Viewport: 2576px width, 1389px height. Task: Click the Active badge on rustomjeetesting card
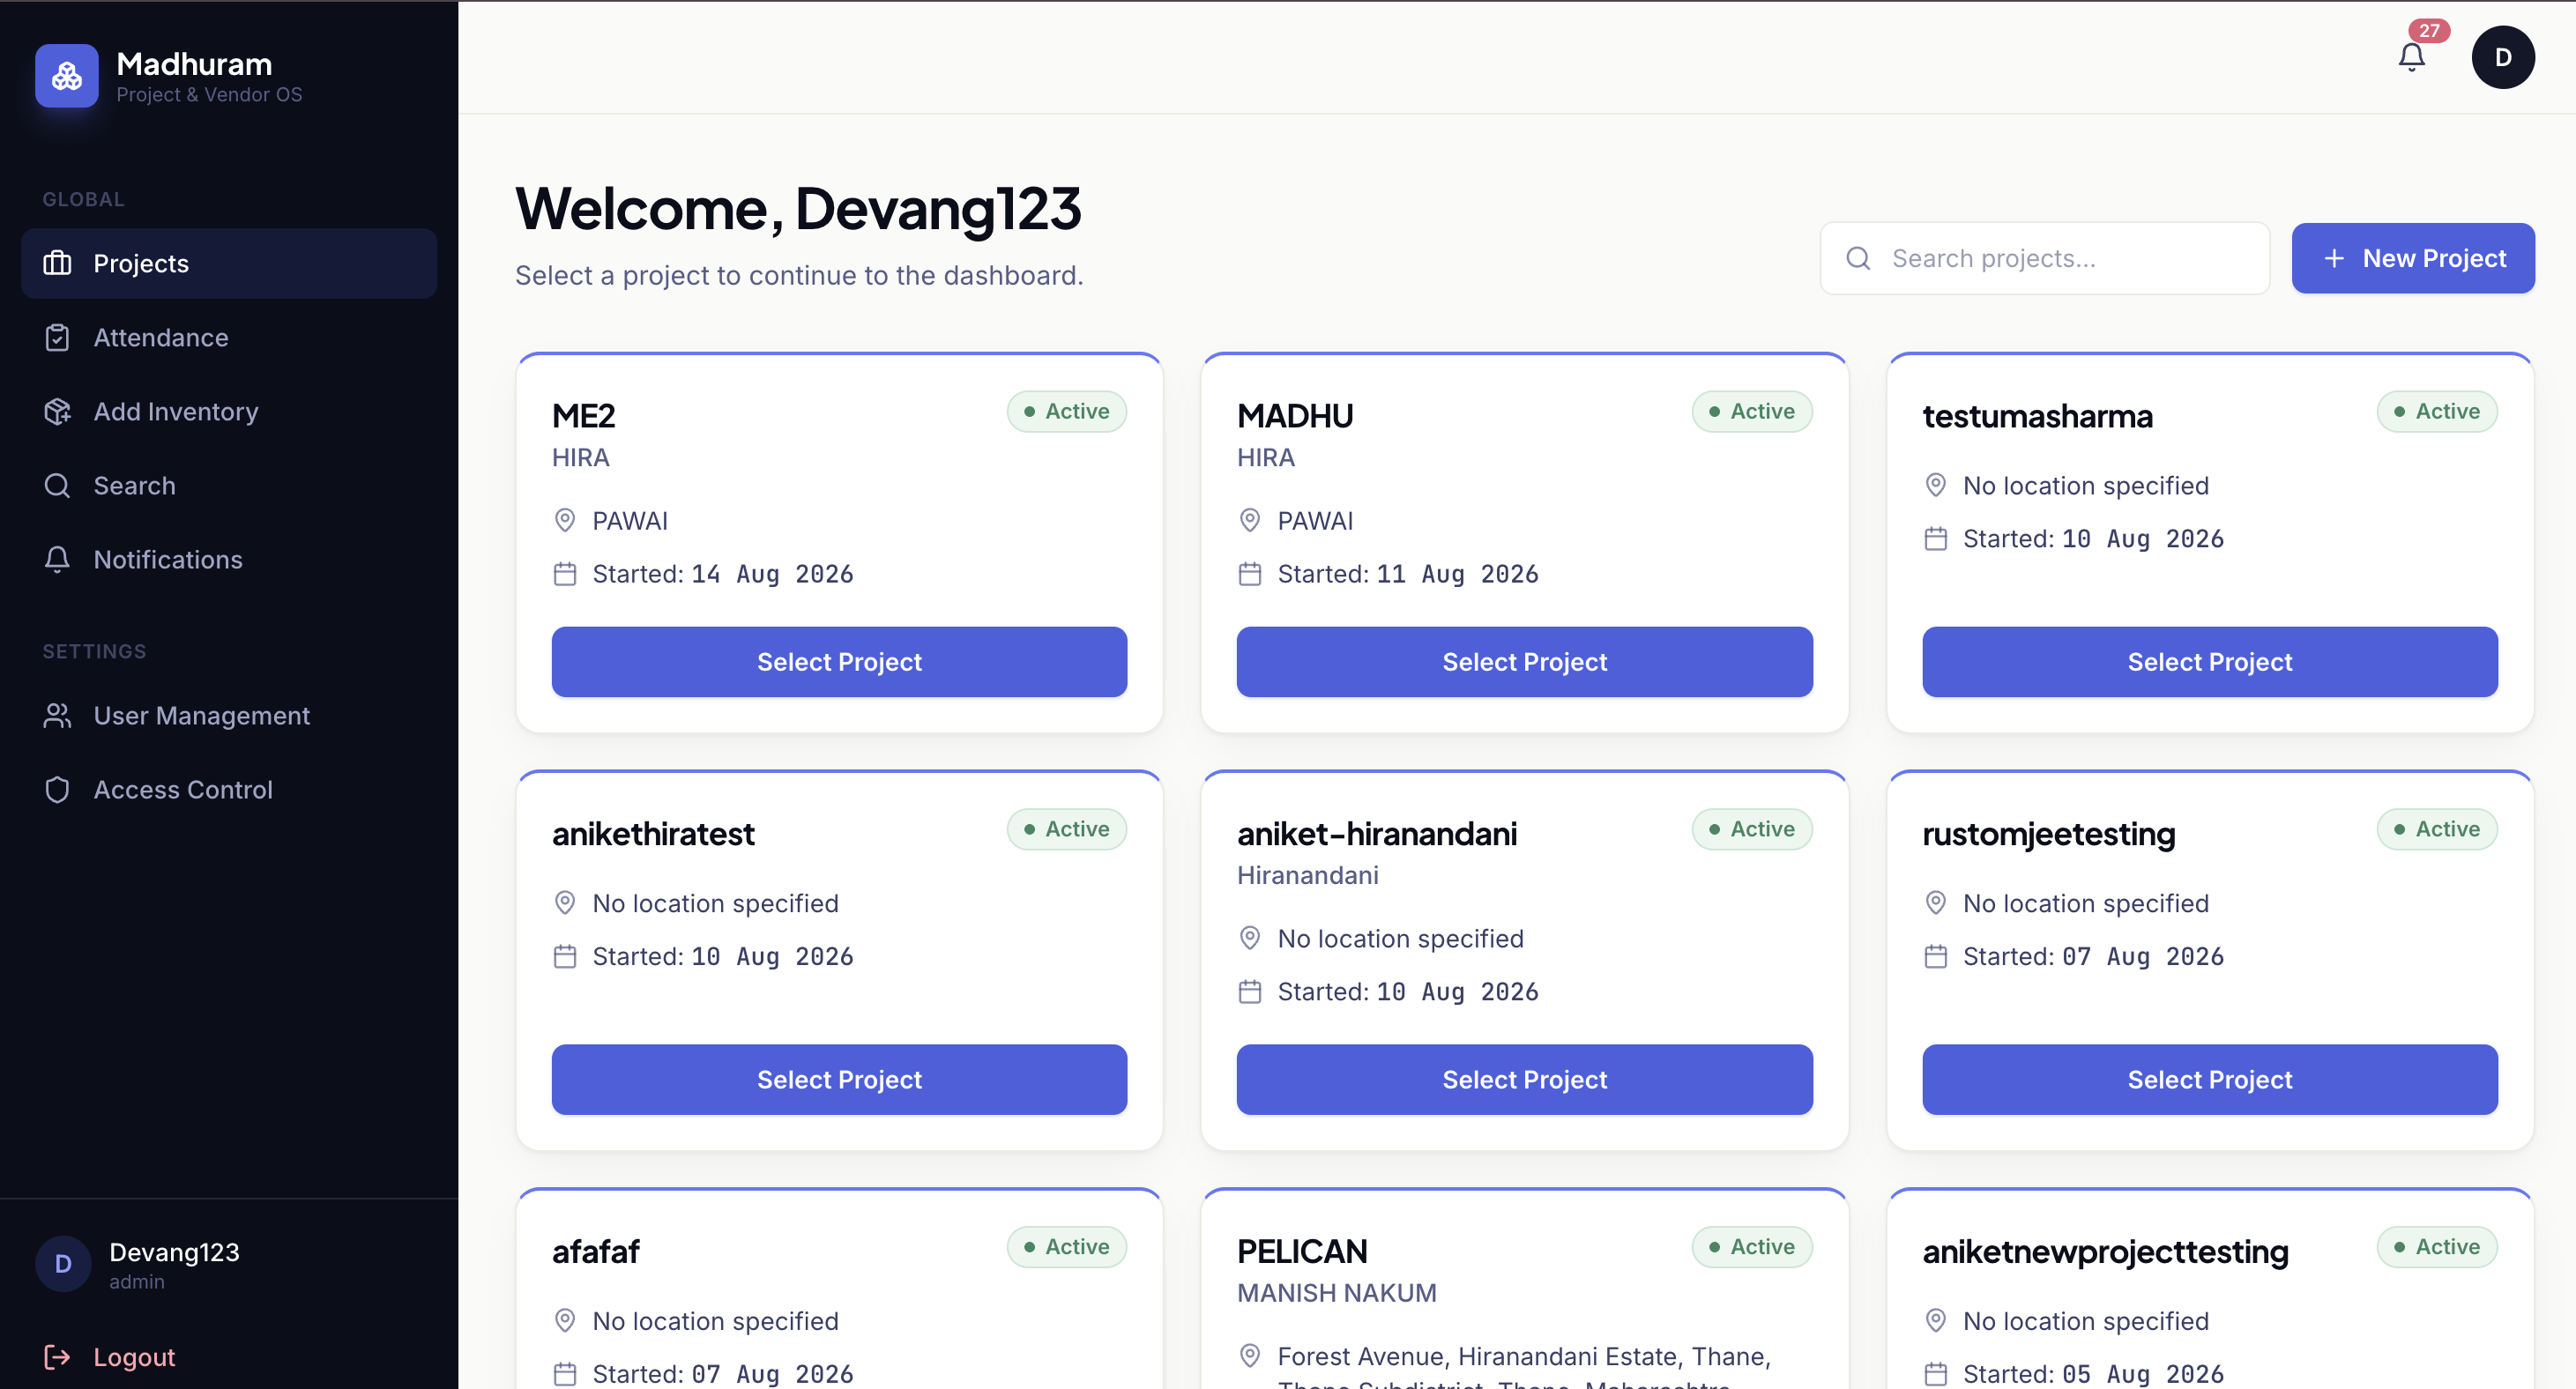tap(2437, 830)
